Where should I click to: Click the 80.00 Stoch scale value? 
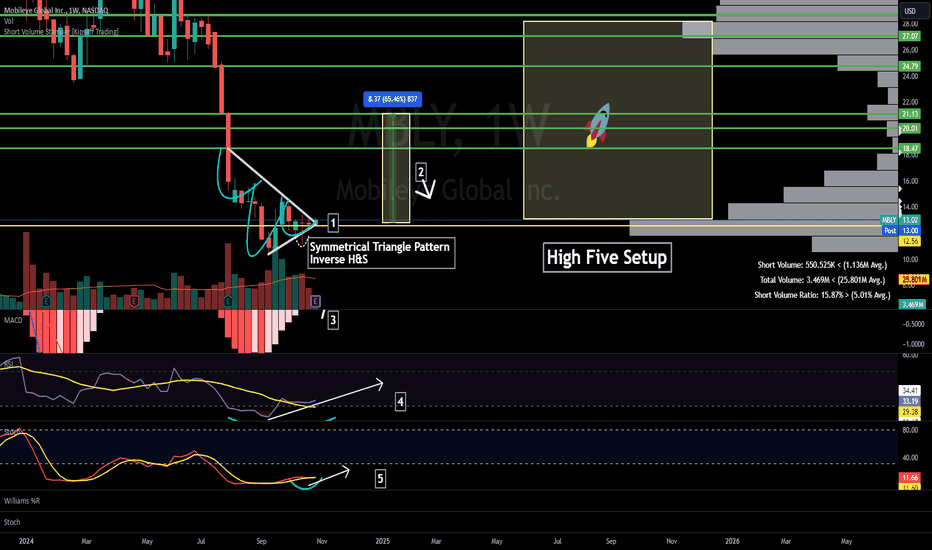click(910, 430)
